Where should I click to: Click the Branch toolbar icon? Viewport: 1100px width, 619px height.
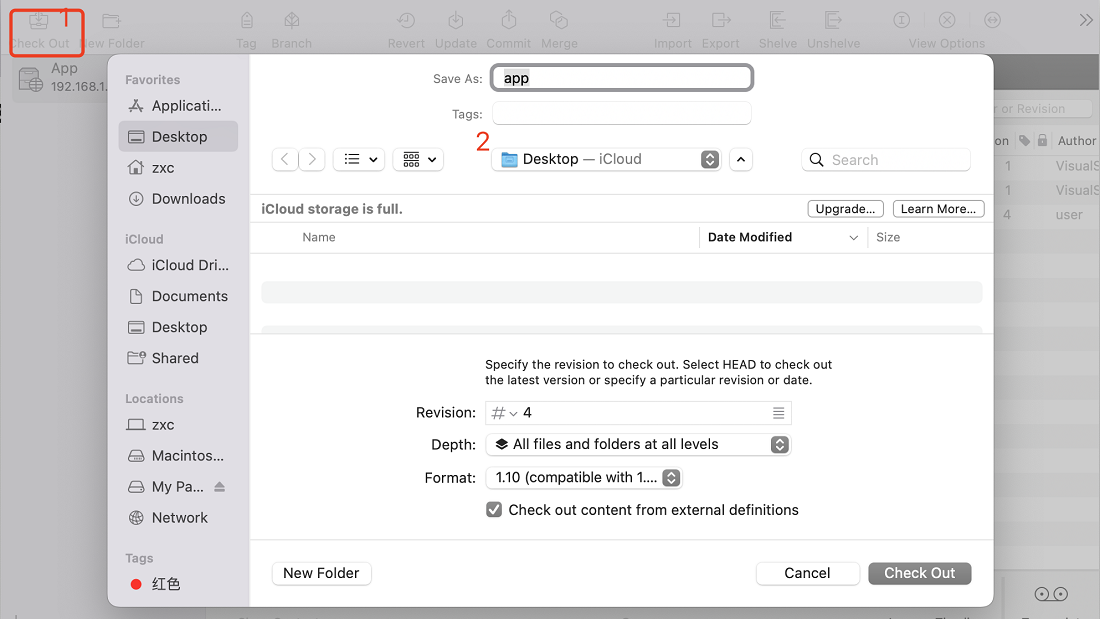292,20
